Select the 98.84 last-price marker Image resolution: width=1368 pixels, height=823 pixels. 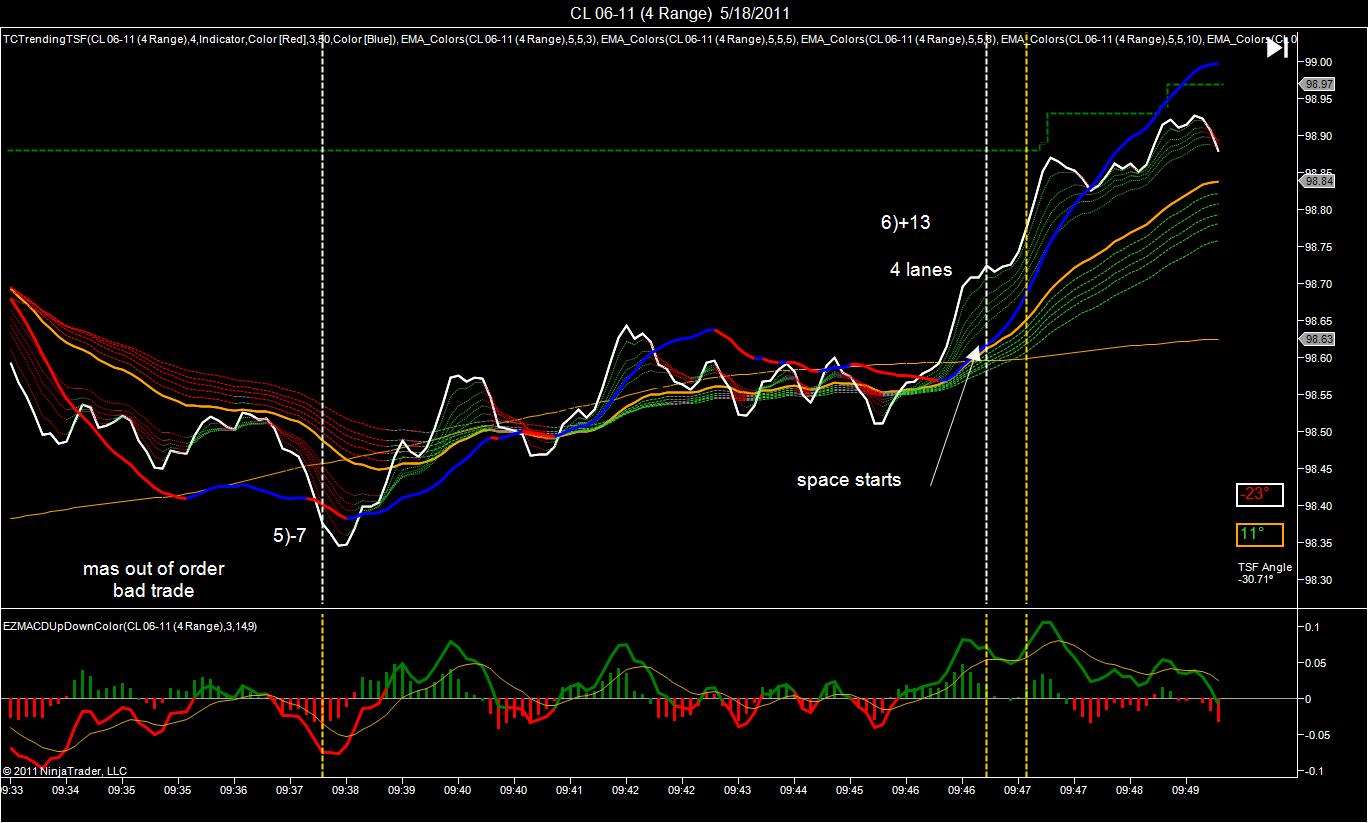[x=1319, y=181]
